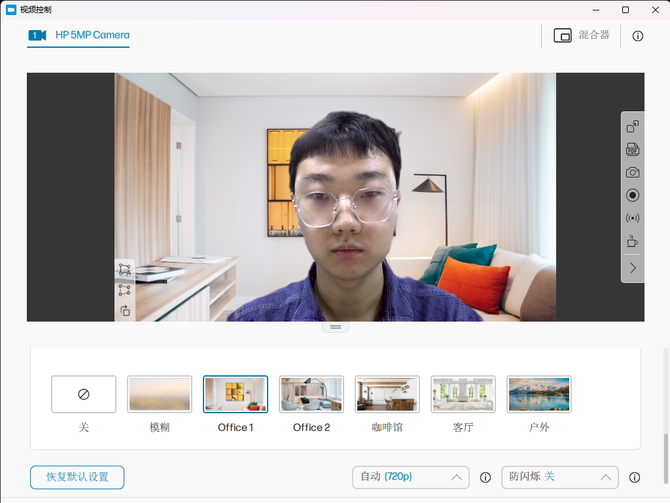Maximize the 视频控制 window
Viewport: 670px width, 503px height.
[626, 10]
